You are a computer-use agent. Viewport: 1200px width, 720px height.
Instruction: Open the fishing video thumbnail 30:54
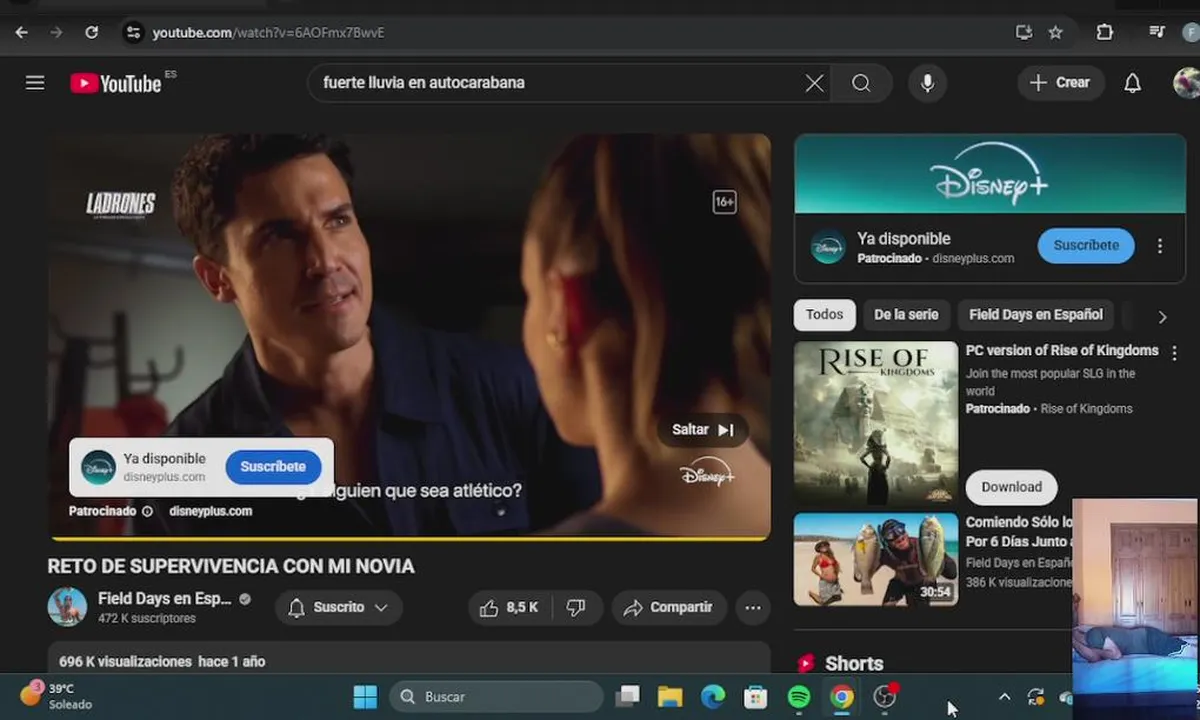point(875,559)
